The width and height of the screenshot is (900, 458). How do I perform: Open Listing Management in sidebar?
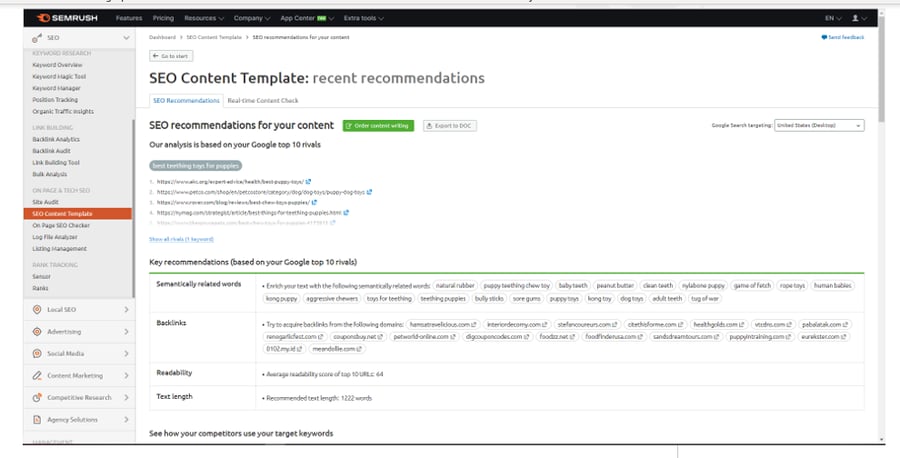tap(60, 249)
